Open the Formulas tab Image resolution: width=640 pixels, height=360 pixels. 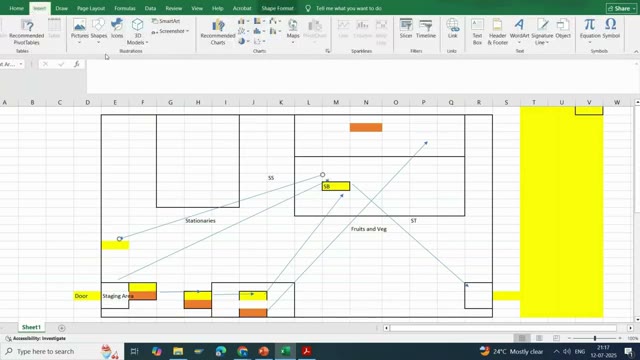pos(125,8)
